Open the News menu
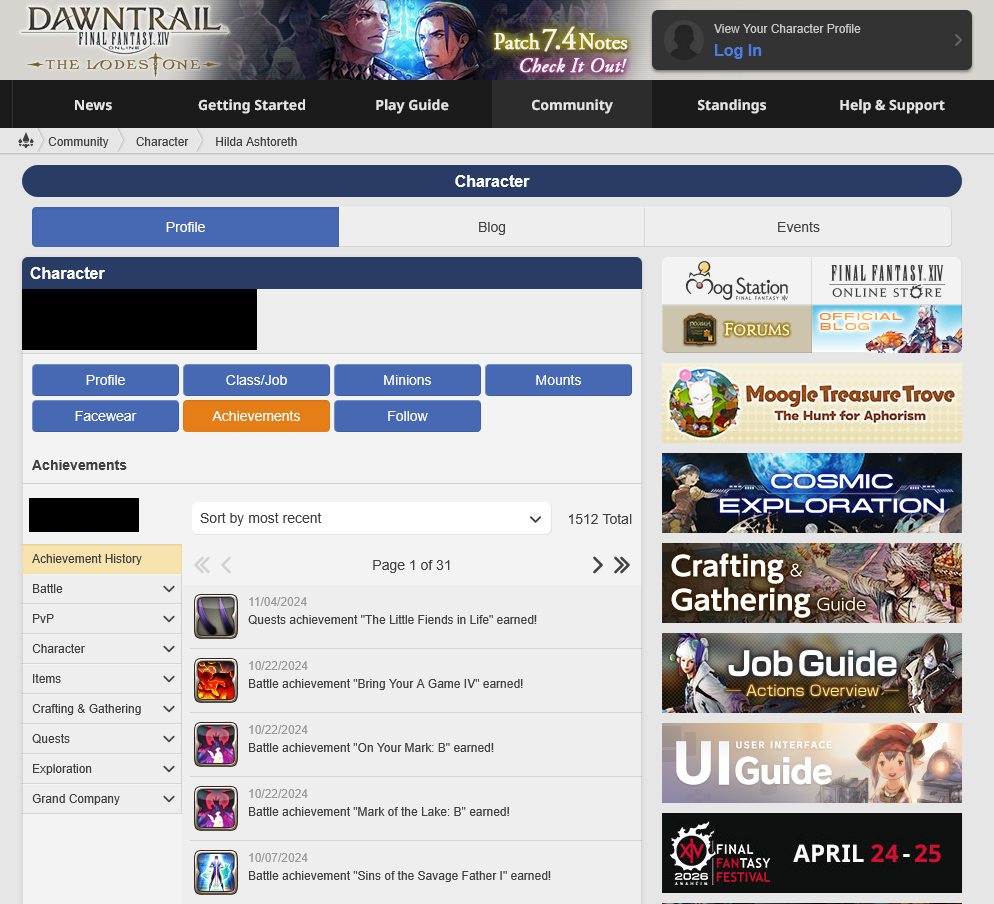 (93, 105)
